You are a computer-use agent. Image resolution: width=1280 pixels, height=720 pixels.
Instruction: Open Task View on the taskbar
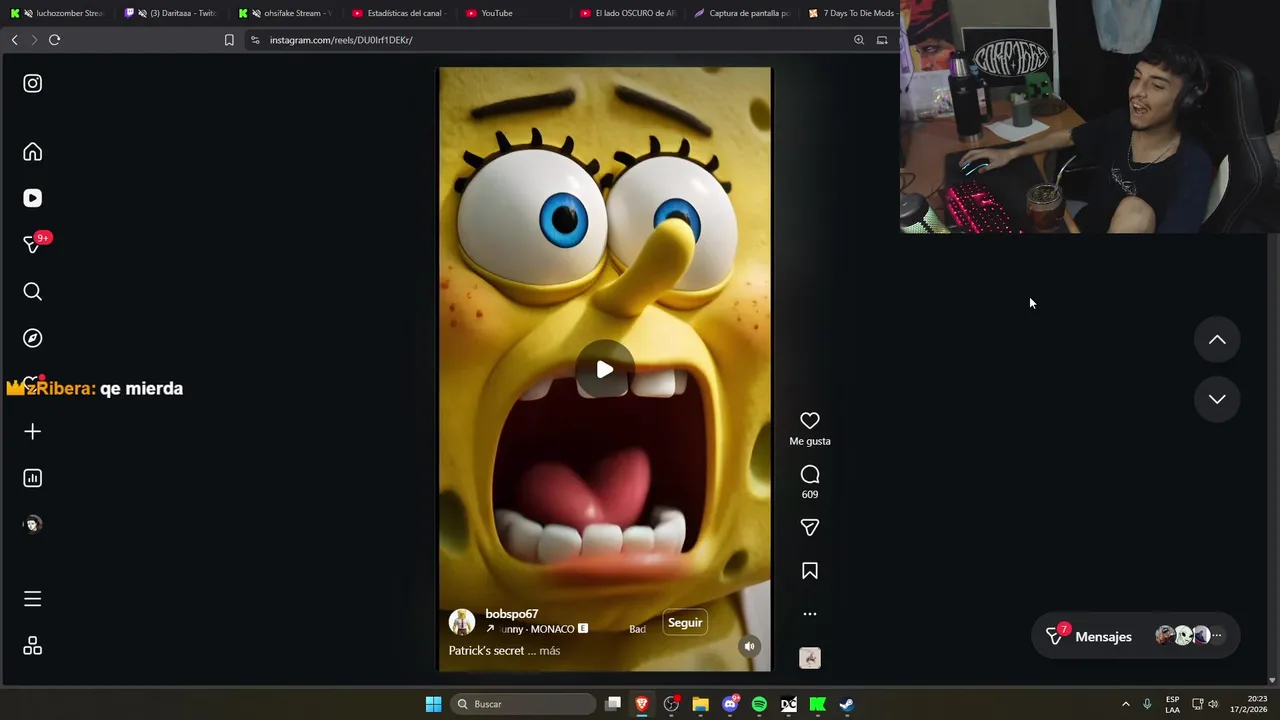[613, 704]
